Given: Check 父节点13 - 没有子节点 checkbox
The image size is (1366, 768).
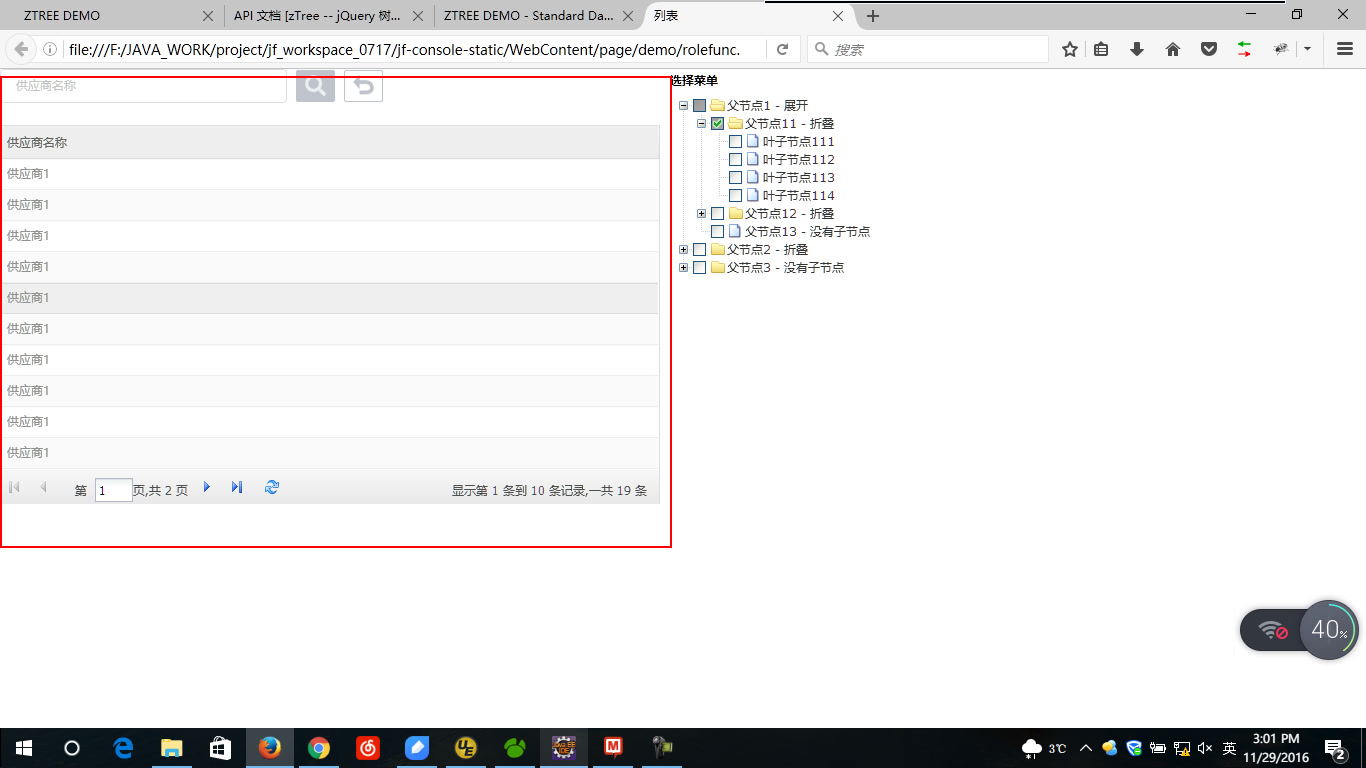Looking at the screenshot, I should (717, 232).
